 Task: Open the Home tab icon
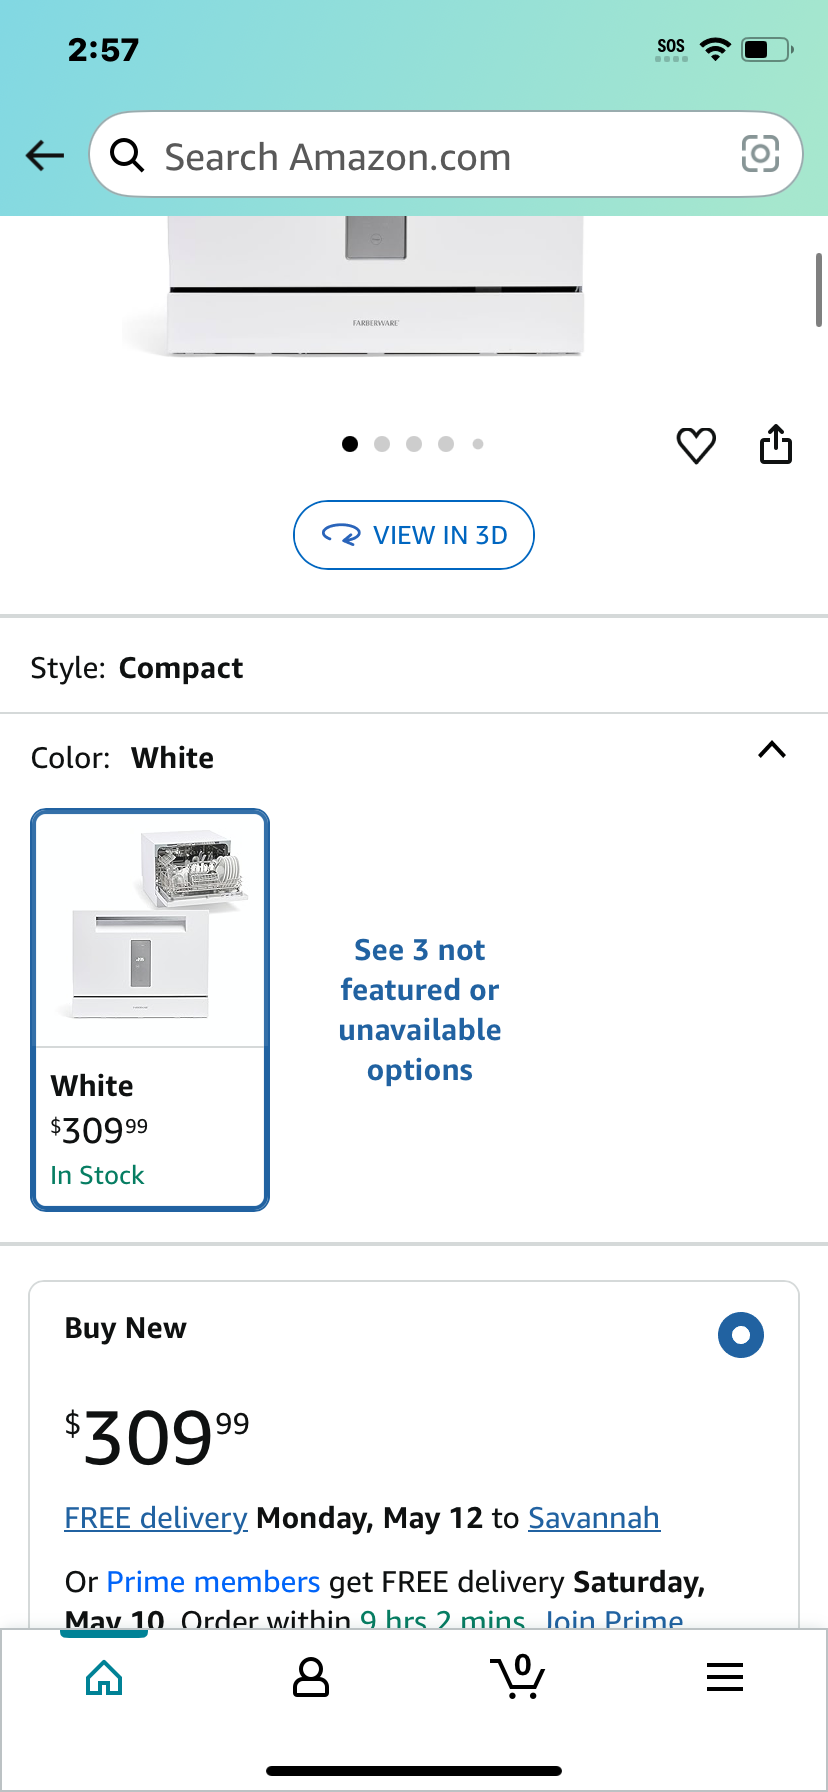click(x=105, y=1677)
